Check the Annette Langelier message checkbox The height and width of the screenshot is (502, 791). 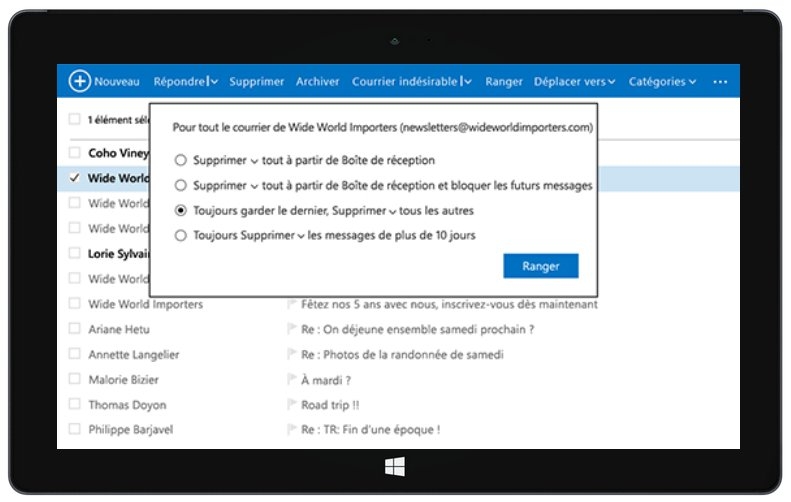75,354
